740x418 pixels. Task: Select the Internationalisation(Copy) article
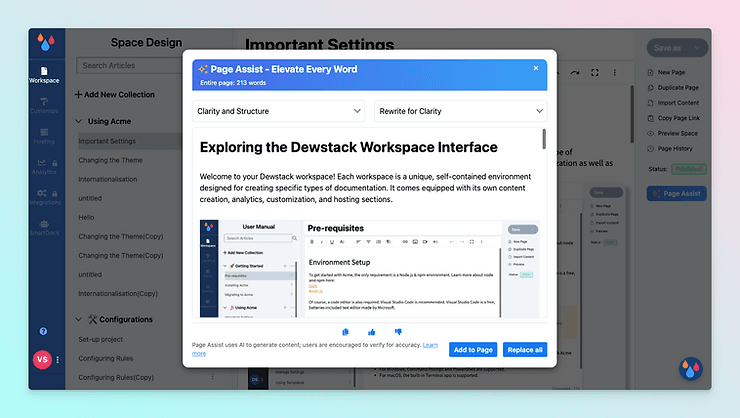tap(118, 293)
